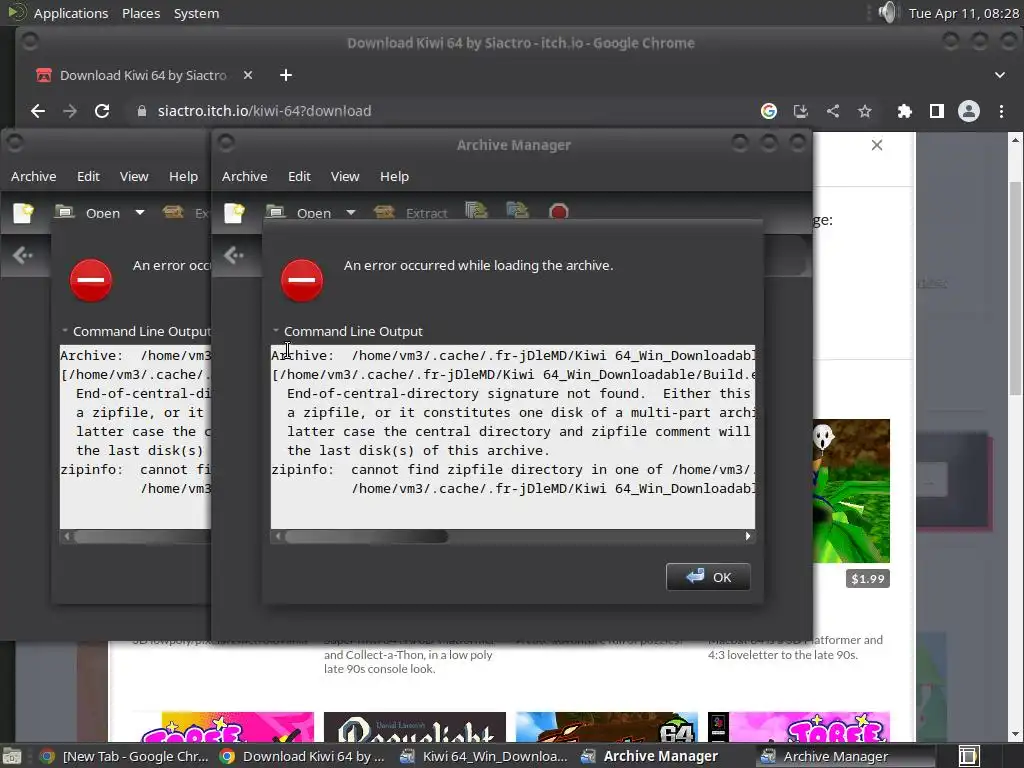
Task: Open Chrome extensions puzzle icon
Action: [x=904, y=111]
